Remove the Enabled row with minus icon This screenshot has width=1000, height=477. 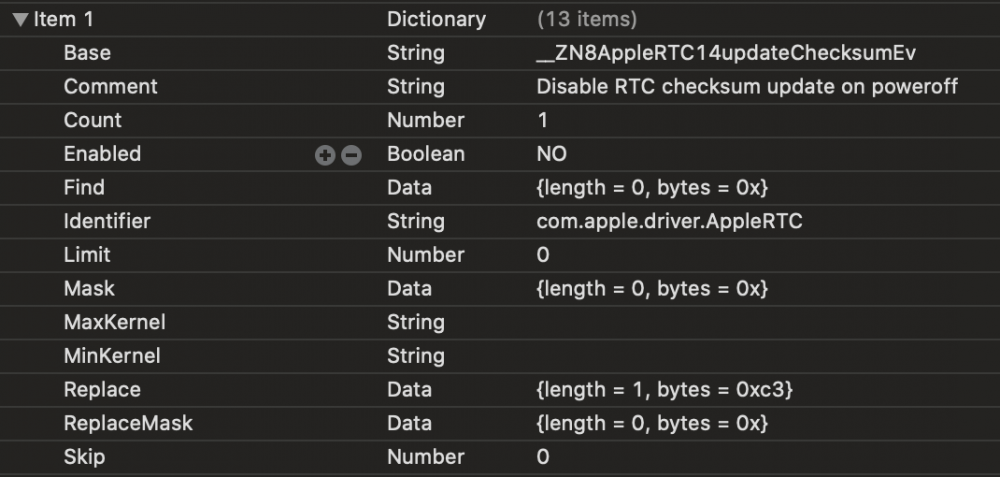click(351, 155)
